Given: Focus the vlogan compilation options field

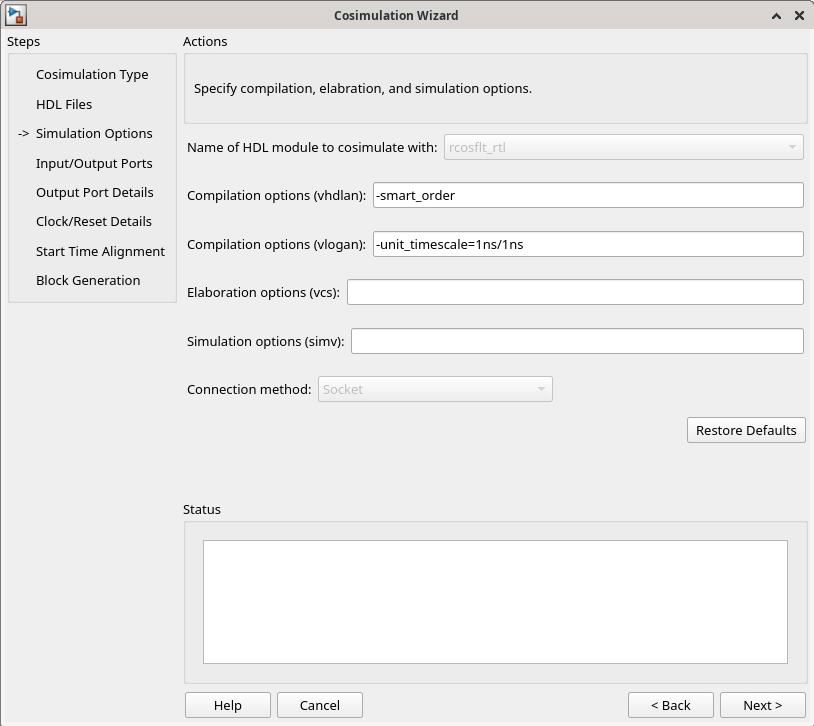Looking at the screenshot, I should [587, 245].
